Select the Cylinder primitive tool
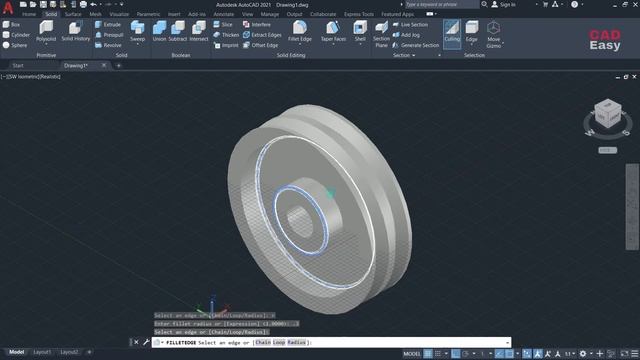The image size is (640, 360). click(x=16, y=35)
